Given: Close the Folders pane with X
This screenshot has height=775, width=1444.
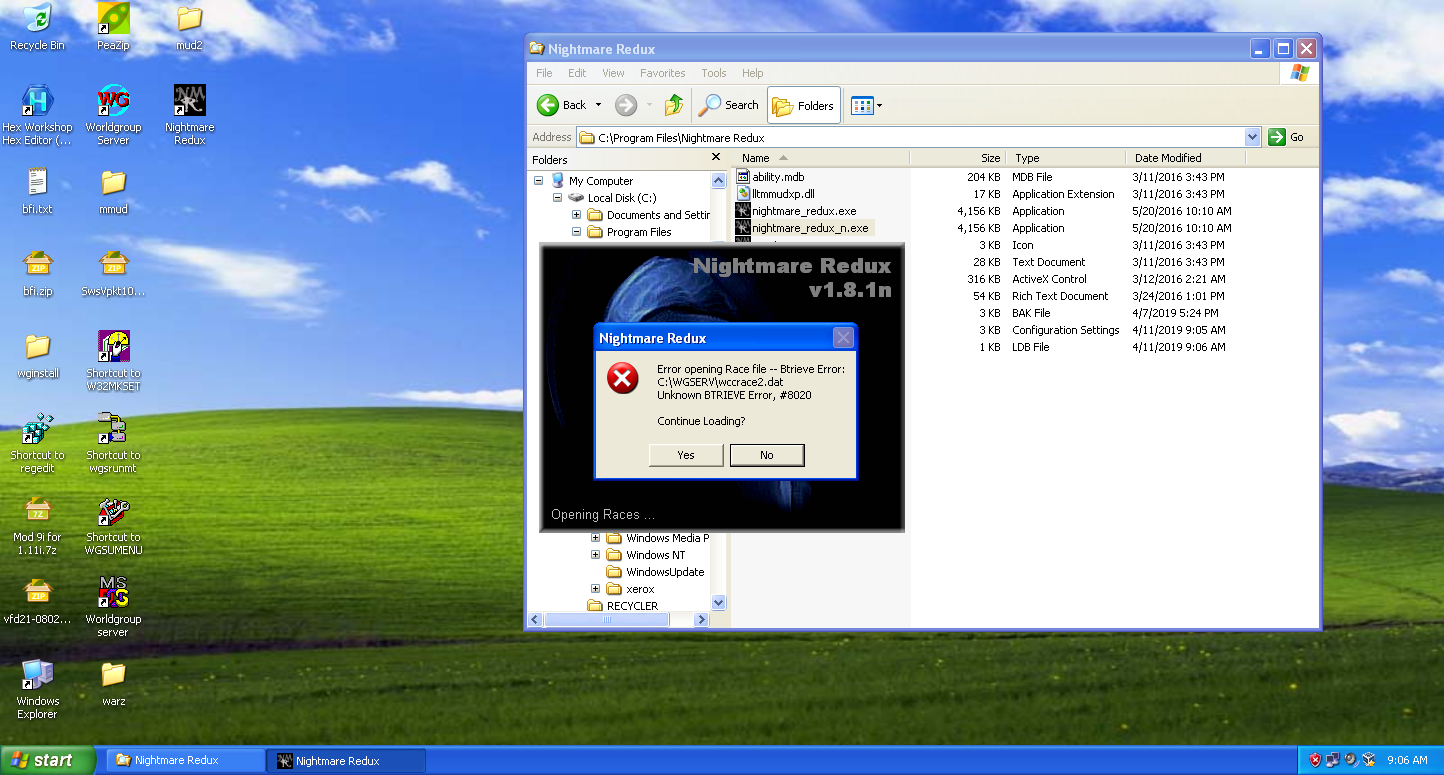Looking at the screenshot, I should tap(716, 157).
